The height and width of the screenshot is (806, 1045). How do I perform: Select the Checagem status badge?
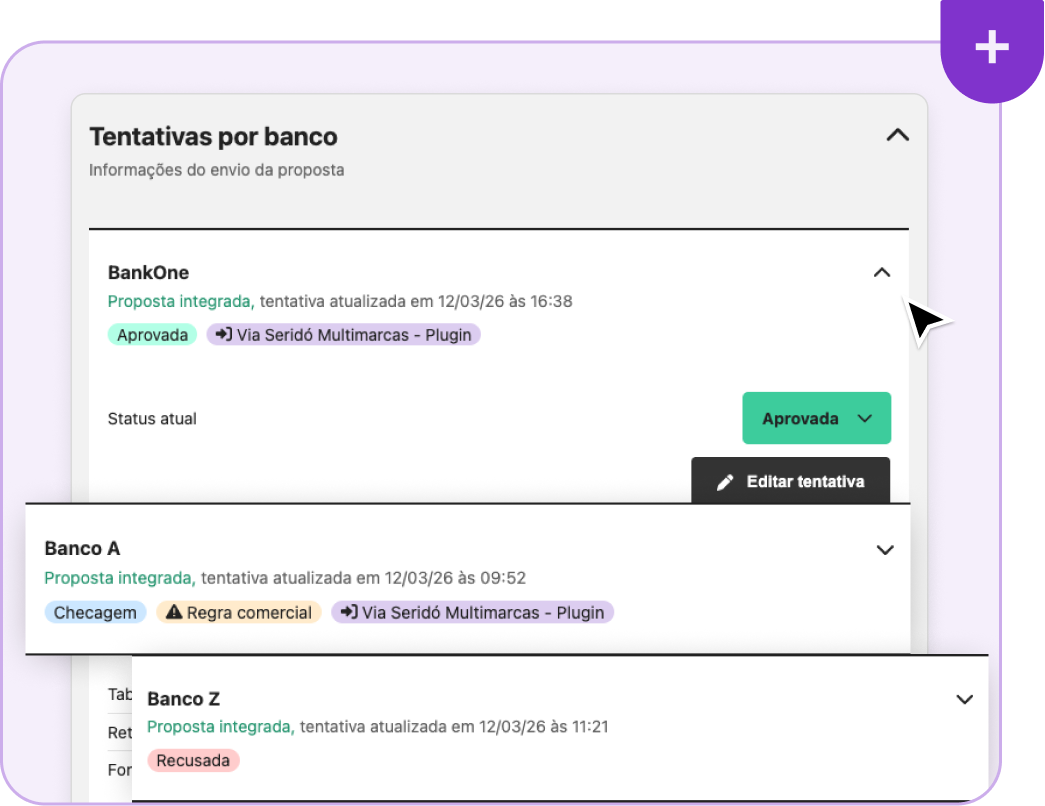(95, 612)
